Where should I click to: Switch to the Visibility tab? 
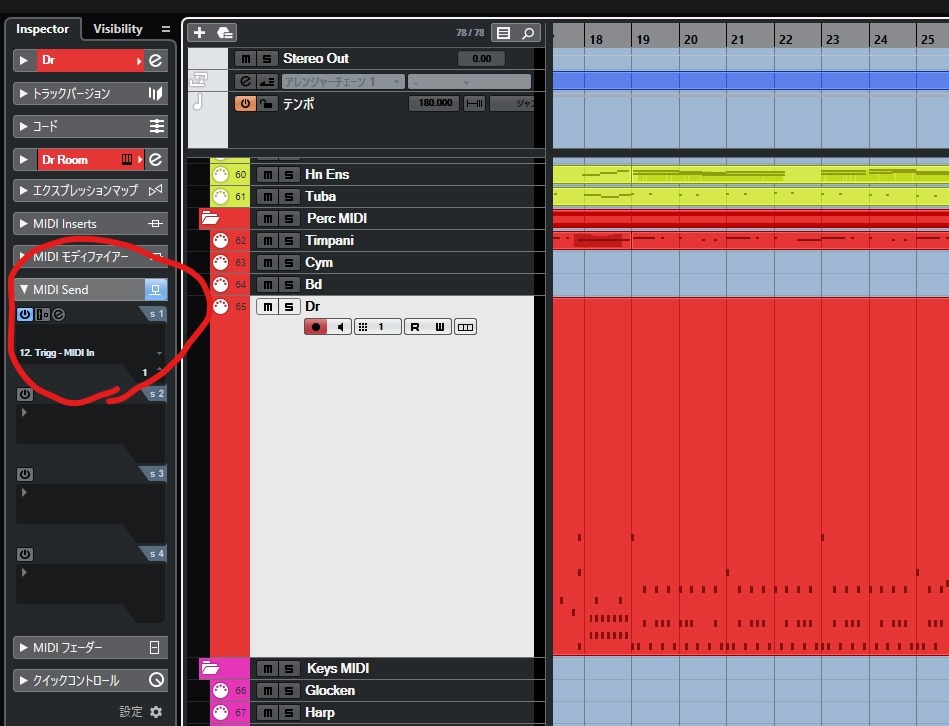[x=118, y=29]
